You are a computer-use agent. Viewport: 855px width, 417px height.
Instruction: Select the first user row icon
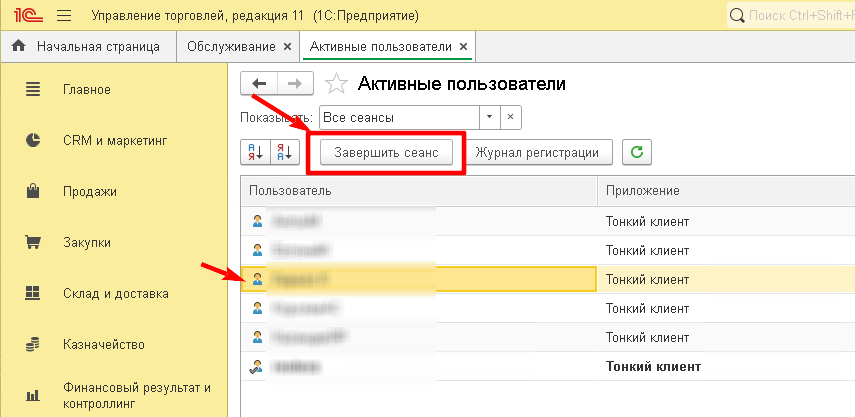(258, 221)
